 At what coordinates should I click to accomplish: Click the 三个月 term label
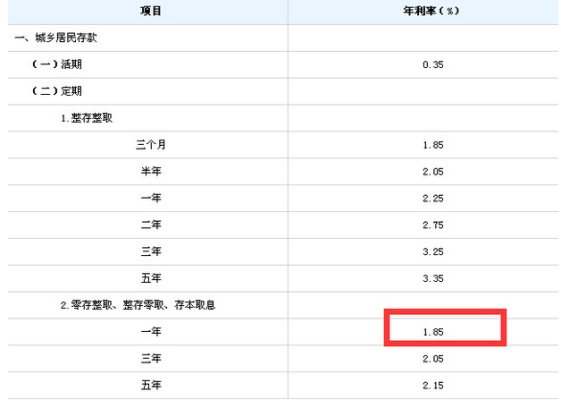151,145
